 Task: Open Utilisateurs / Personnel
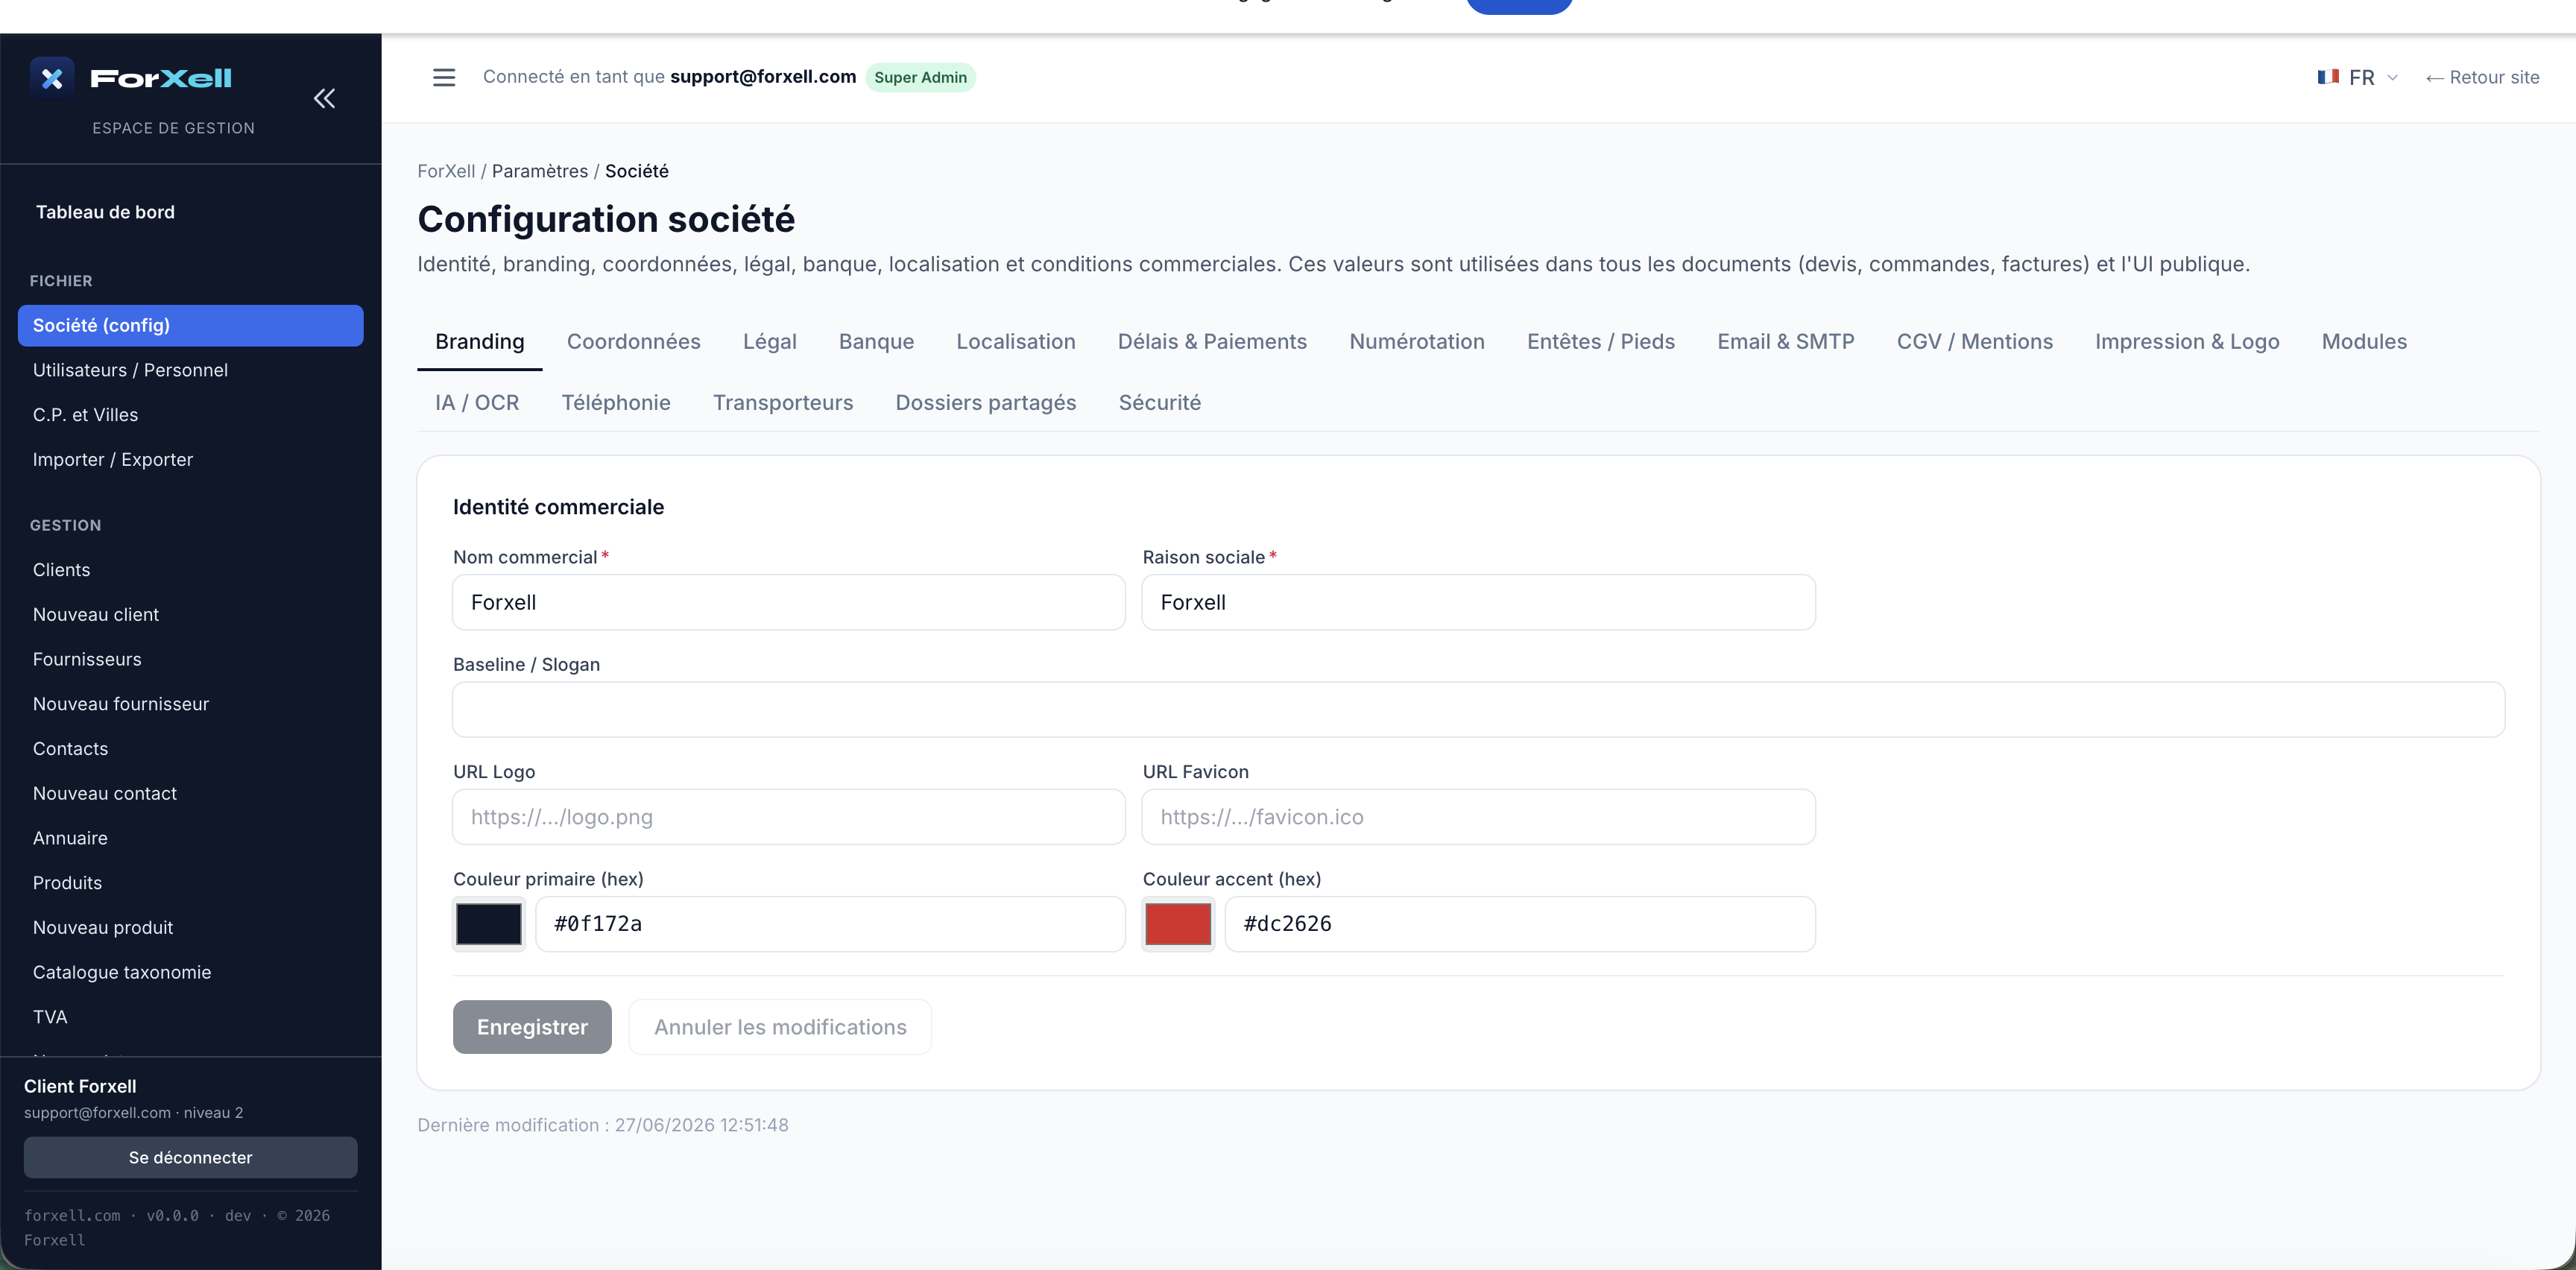190,370
